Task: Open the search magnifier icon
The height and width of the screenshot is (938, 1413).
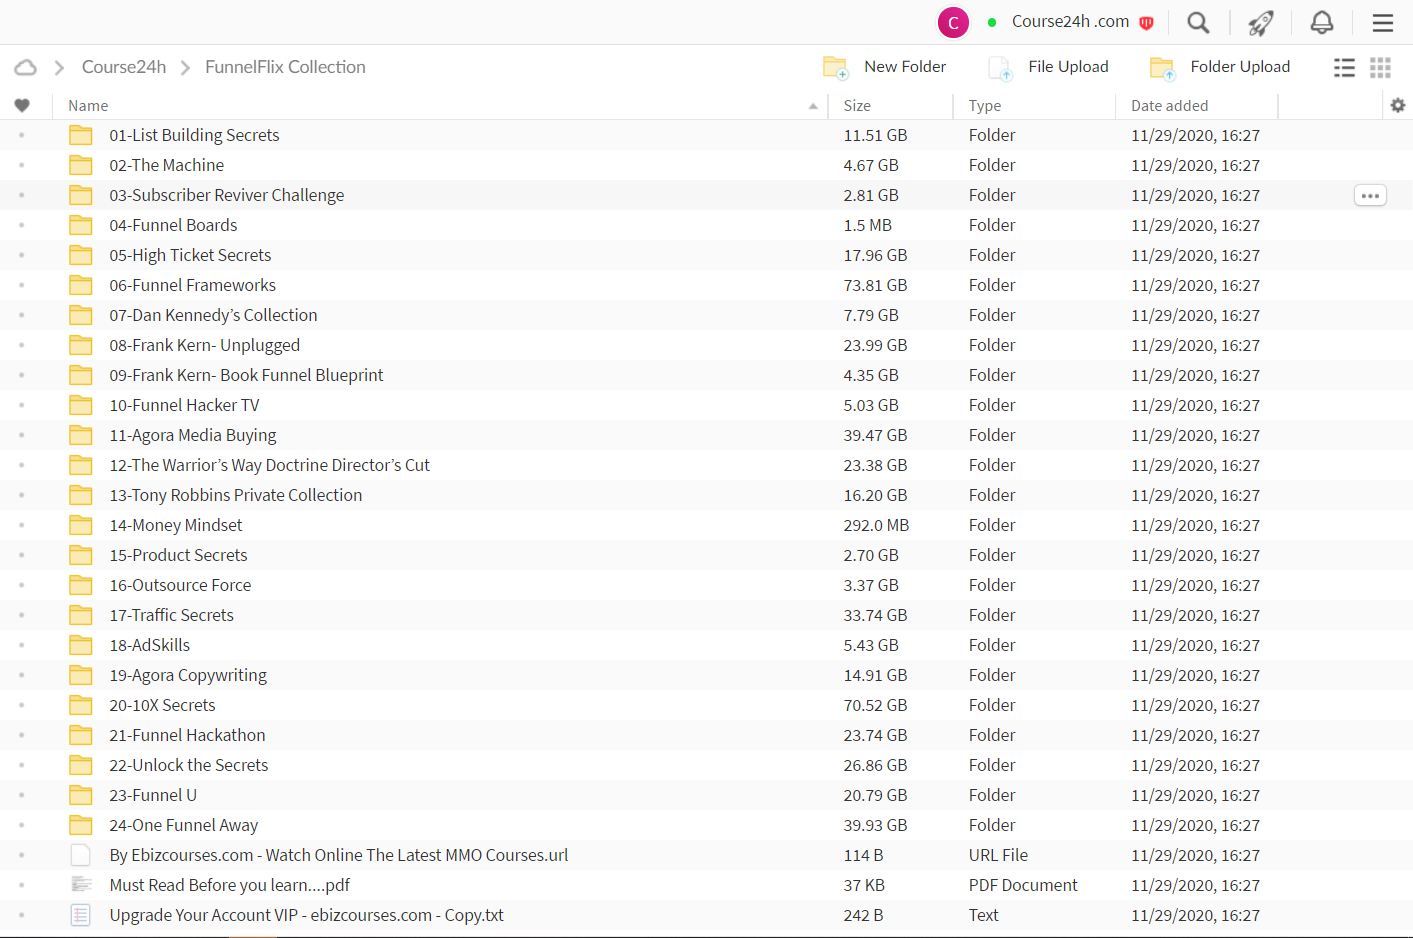Action: point(1198,22)
